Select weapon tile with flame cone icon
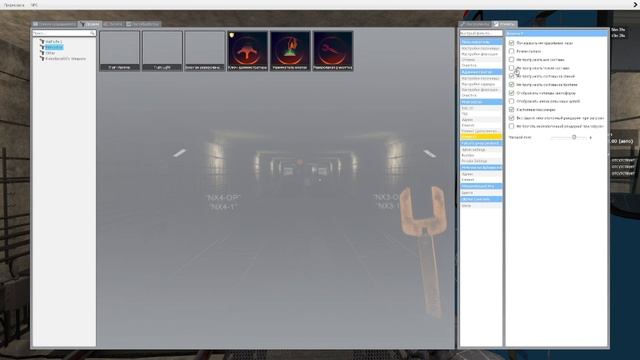Viewport: 640px width, 360px height. pyautogui.click(x=290, y=51)
